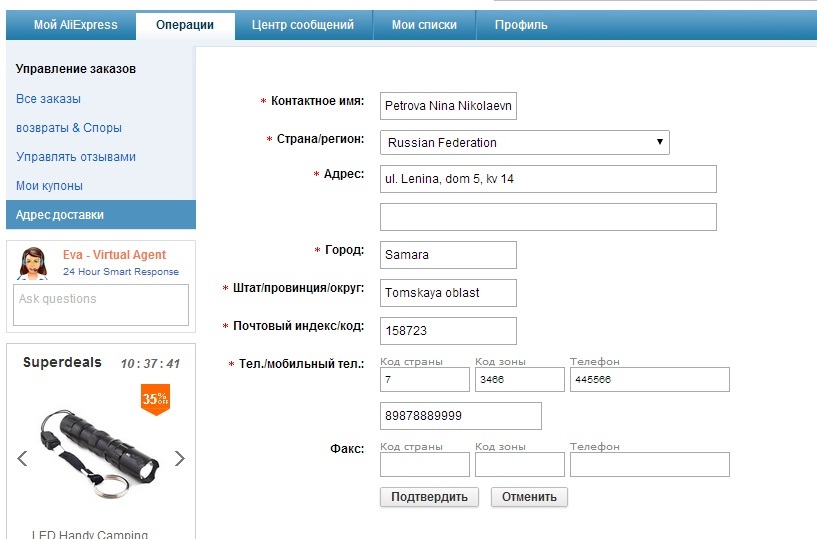The height and width of the screenshot is (539, 817).
Task: Open the Country/Region dropdown showing Russian Federation
Action: (524, 142)
